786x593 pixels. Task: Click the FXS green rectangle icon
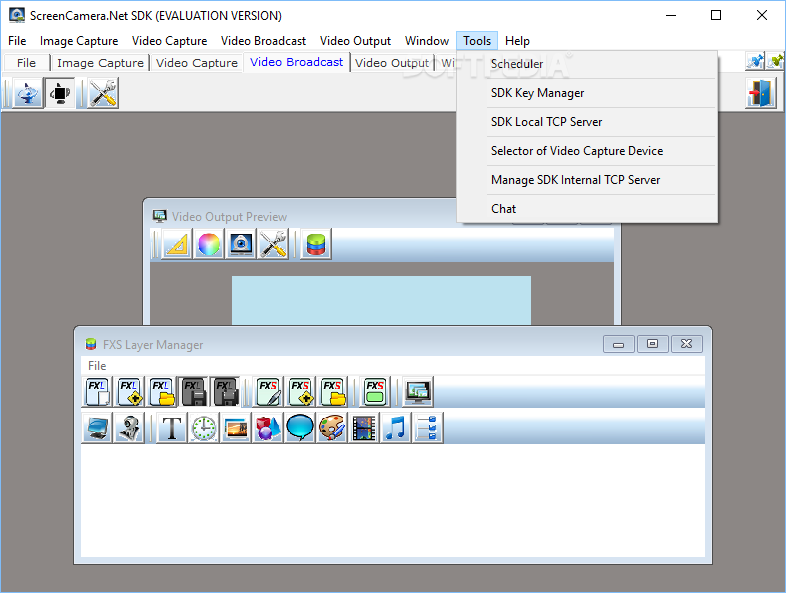pos(375,392)
